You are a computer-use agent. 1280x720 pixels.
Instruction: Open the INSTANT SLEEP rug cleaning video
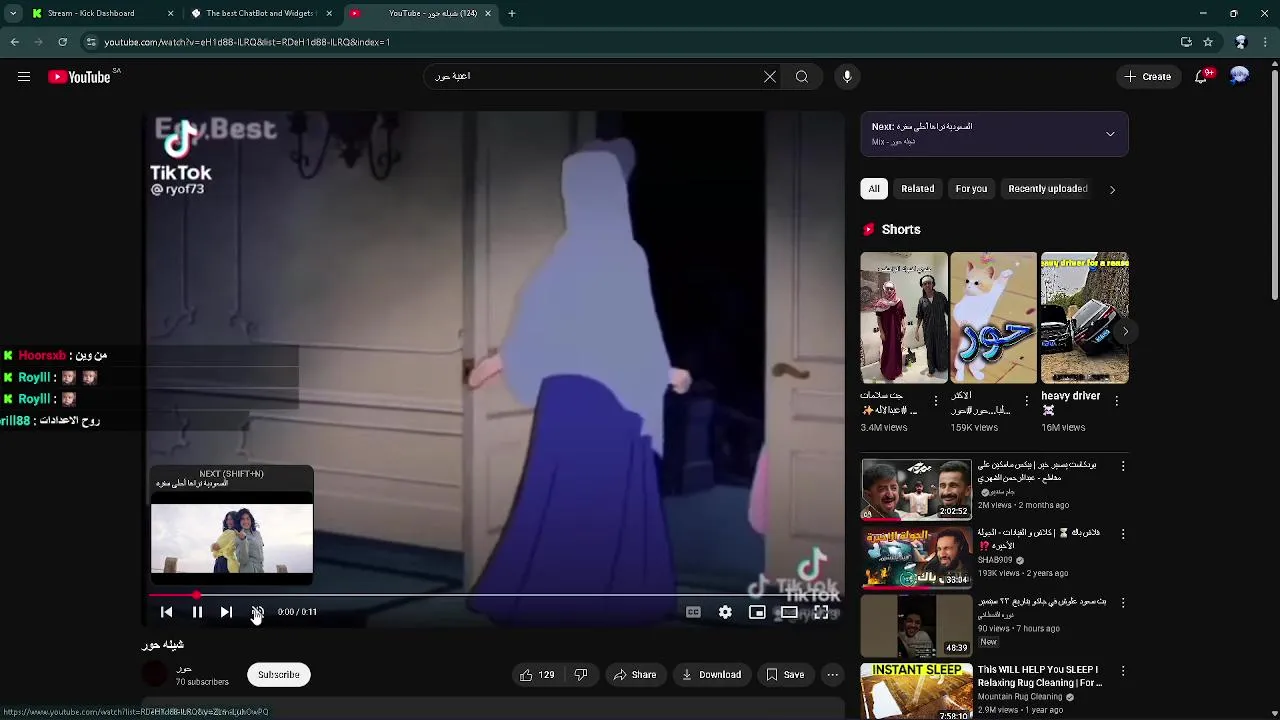tap(916, 692)
